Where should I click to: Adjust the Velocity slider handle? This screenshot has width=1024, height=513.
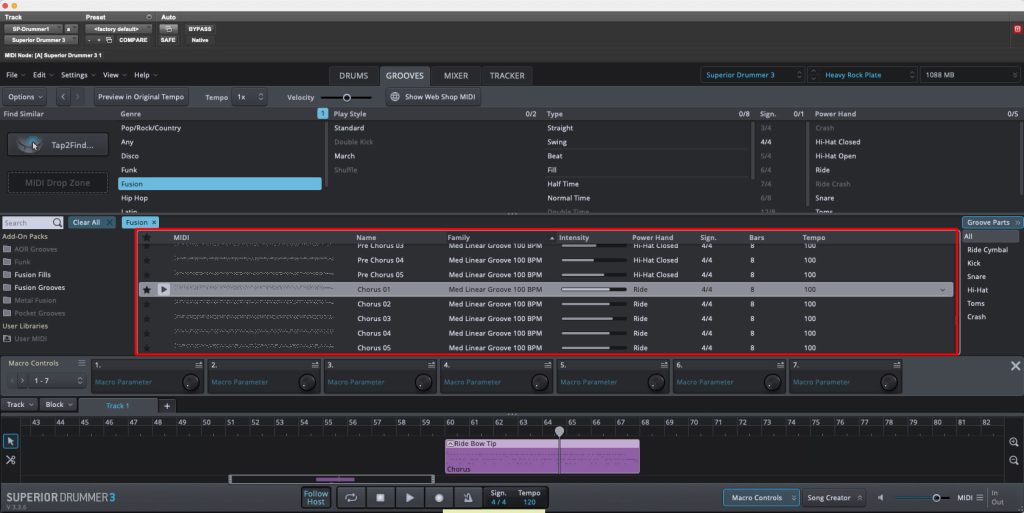(347, 97)
